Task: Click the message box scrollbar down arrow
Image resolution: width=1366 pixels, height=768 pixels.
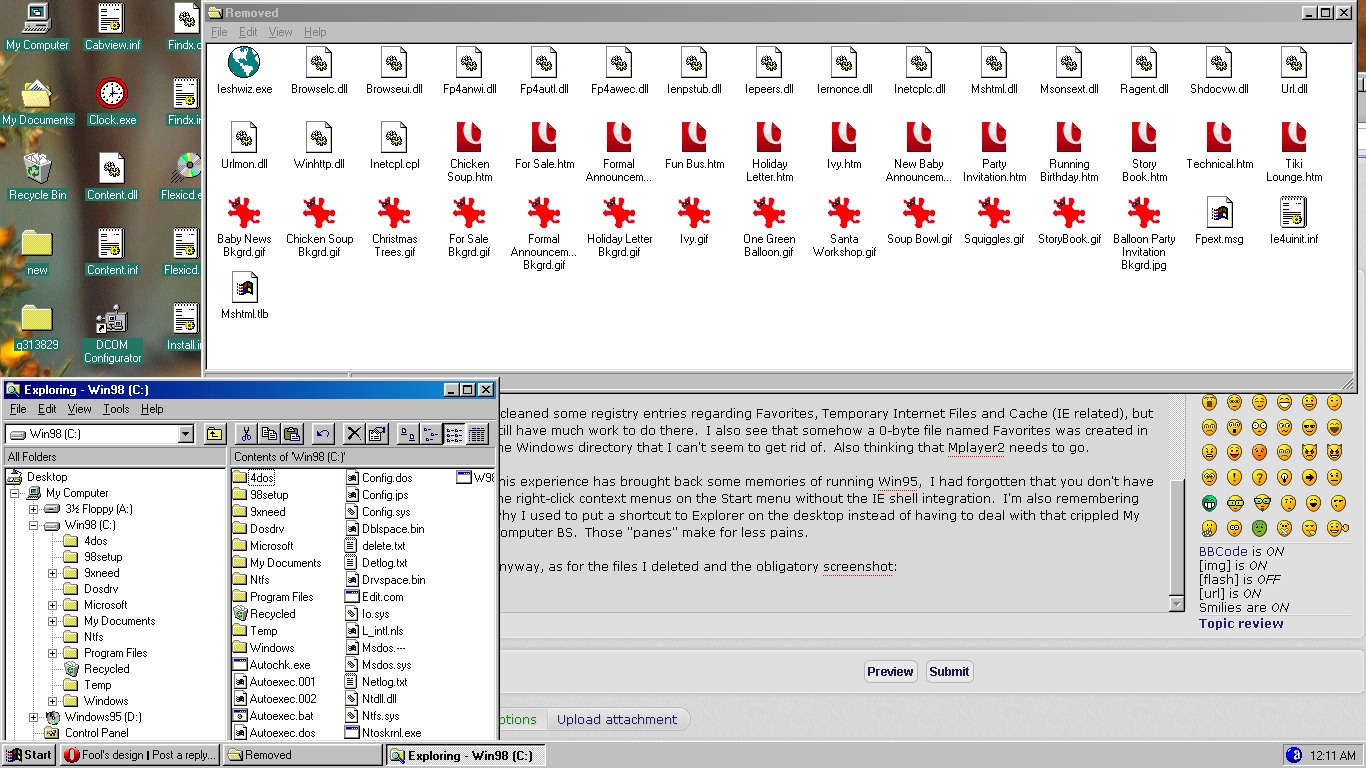Action: click(1176, 603)
